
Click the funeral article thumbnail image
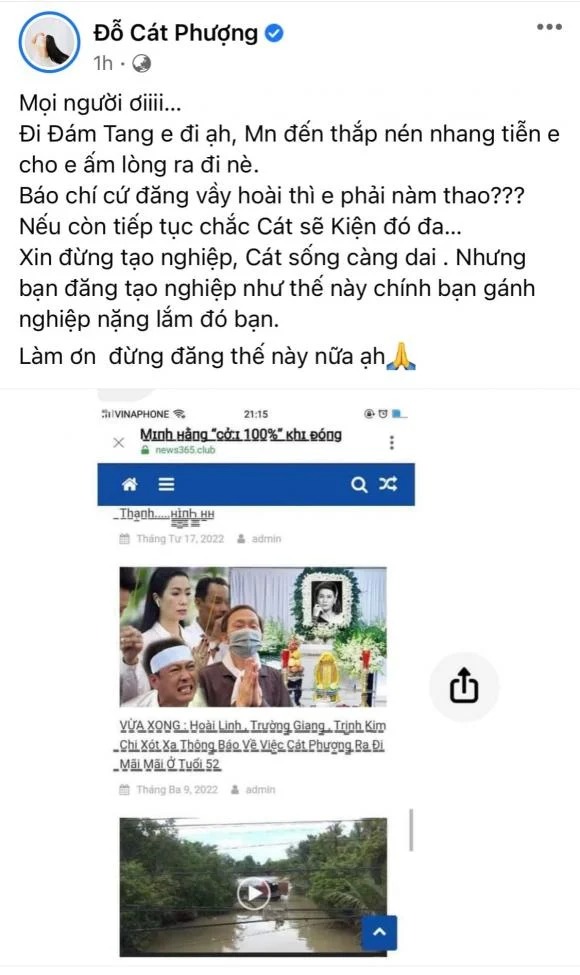253,636
